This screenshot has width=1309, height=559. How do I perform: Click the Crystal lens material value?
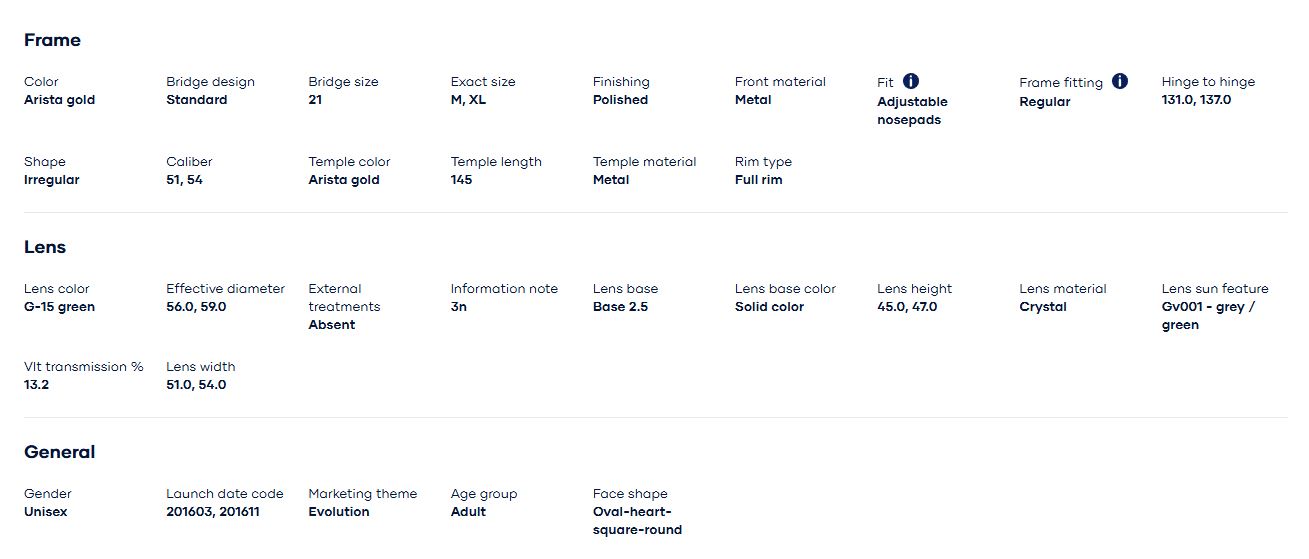tap(1043, 307)
